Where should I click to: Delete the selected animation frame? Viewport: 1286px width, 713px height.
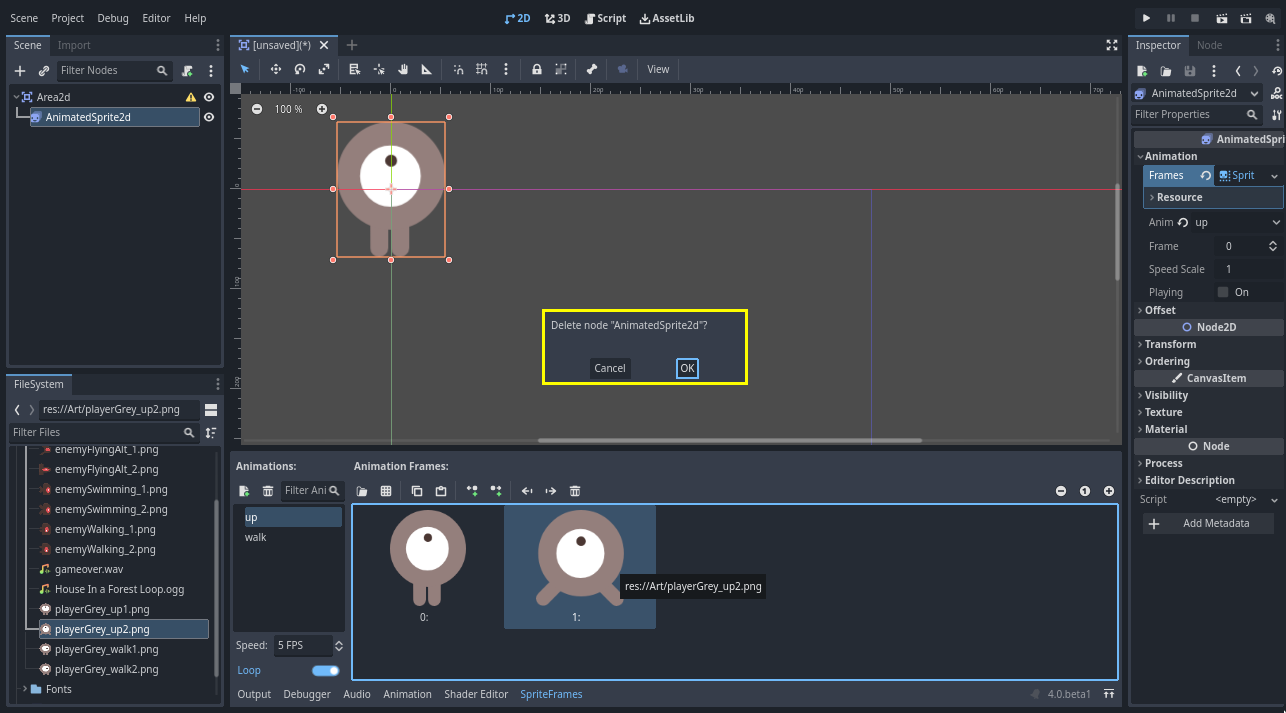coord(575,491)
